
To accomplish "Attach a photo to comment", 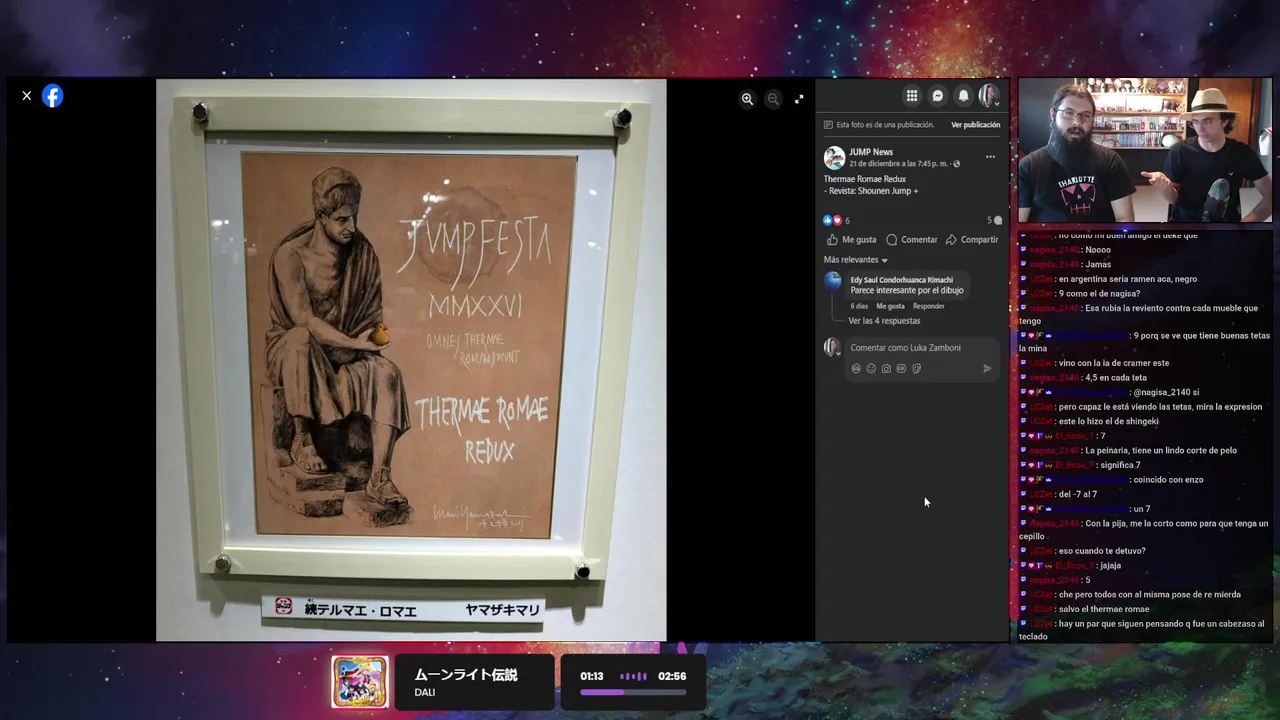I will pos(886,369).
